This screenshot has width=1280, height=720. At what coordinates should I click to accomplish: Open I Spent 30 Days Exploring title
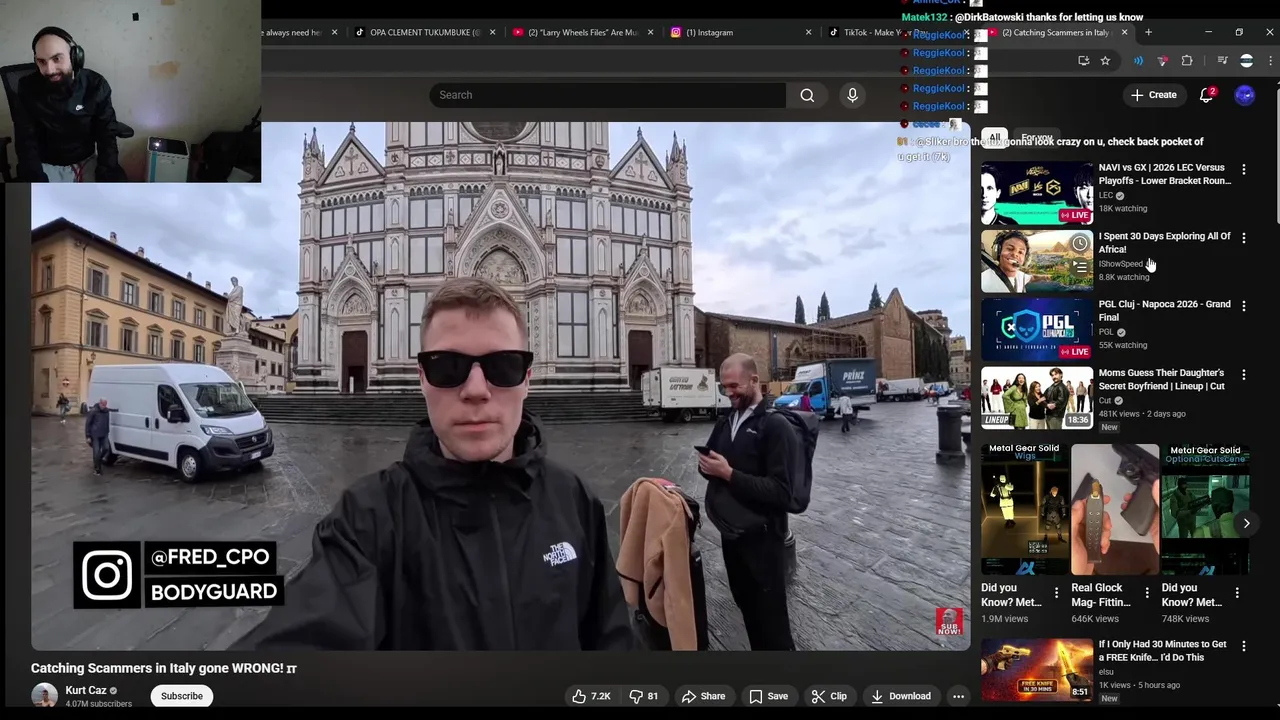[x=1164, y=243]
